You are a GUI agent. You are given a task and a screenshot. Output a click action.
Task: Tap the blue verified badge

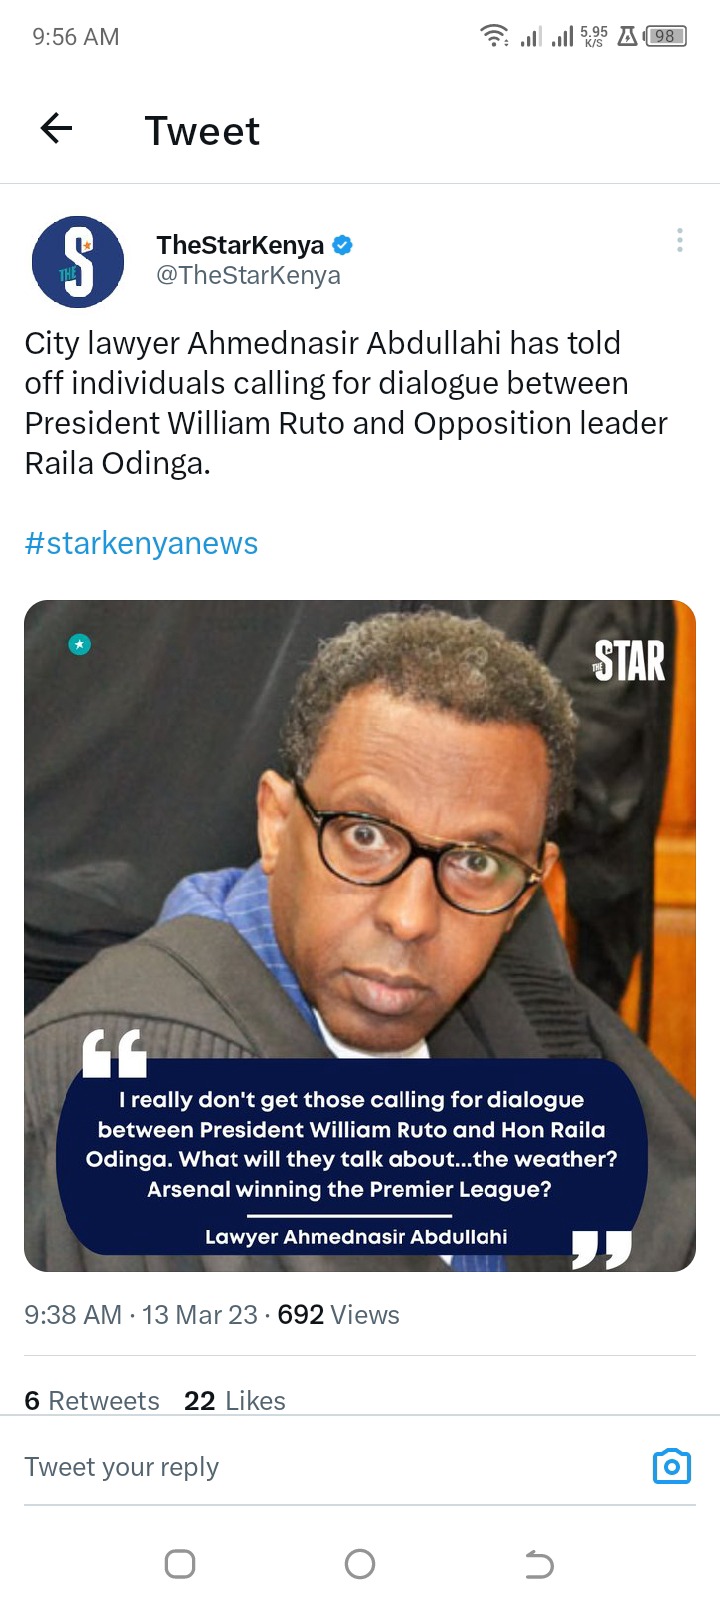coord(342,245)
